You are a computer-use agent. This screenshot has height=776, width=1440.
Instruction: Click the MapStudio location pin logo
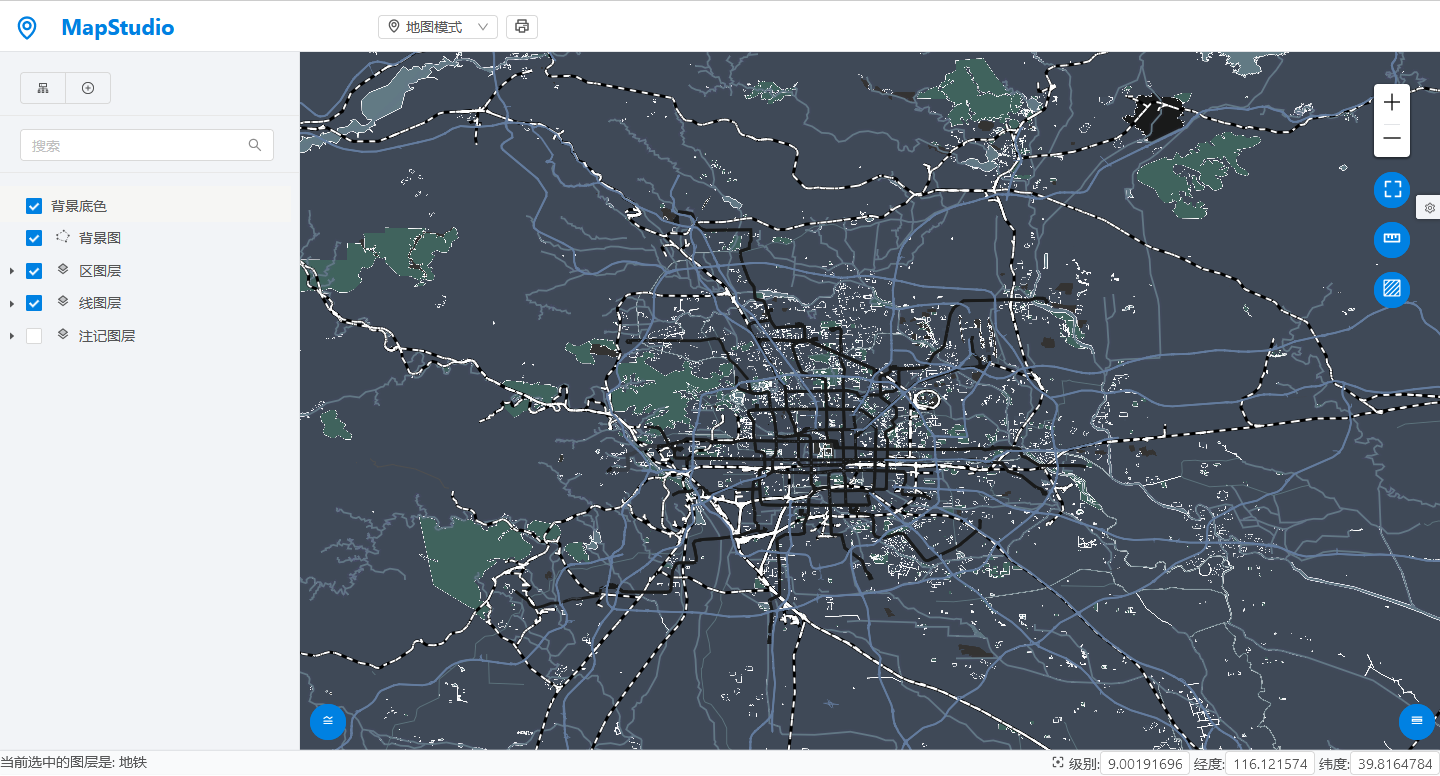click(27, 28)
